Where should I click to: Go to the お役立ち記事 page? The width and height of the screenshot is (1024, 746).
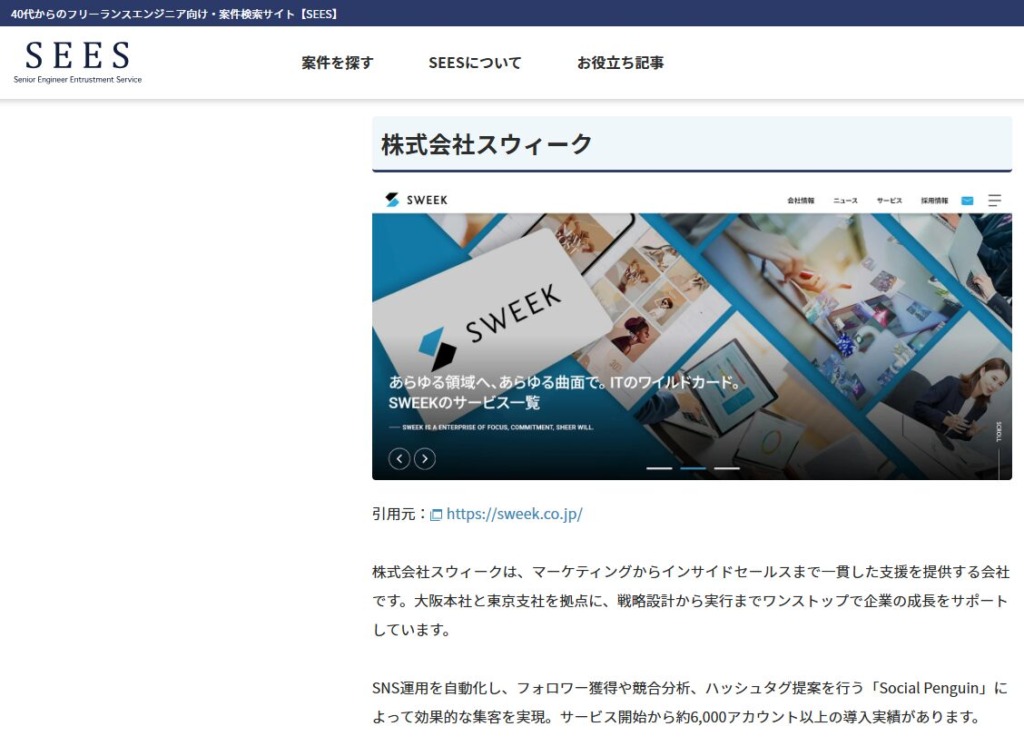(620, 63)
